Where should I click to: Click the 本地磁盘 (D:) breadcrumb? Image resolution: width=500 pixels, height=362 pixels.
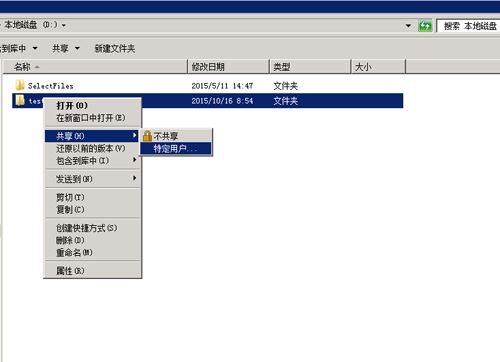click(31, 25)
